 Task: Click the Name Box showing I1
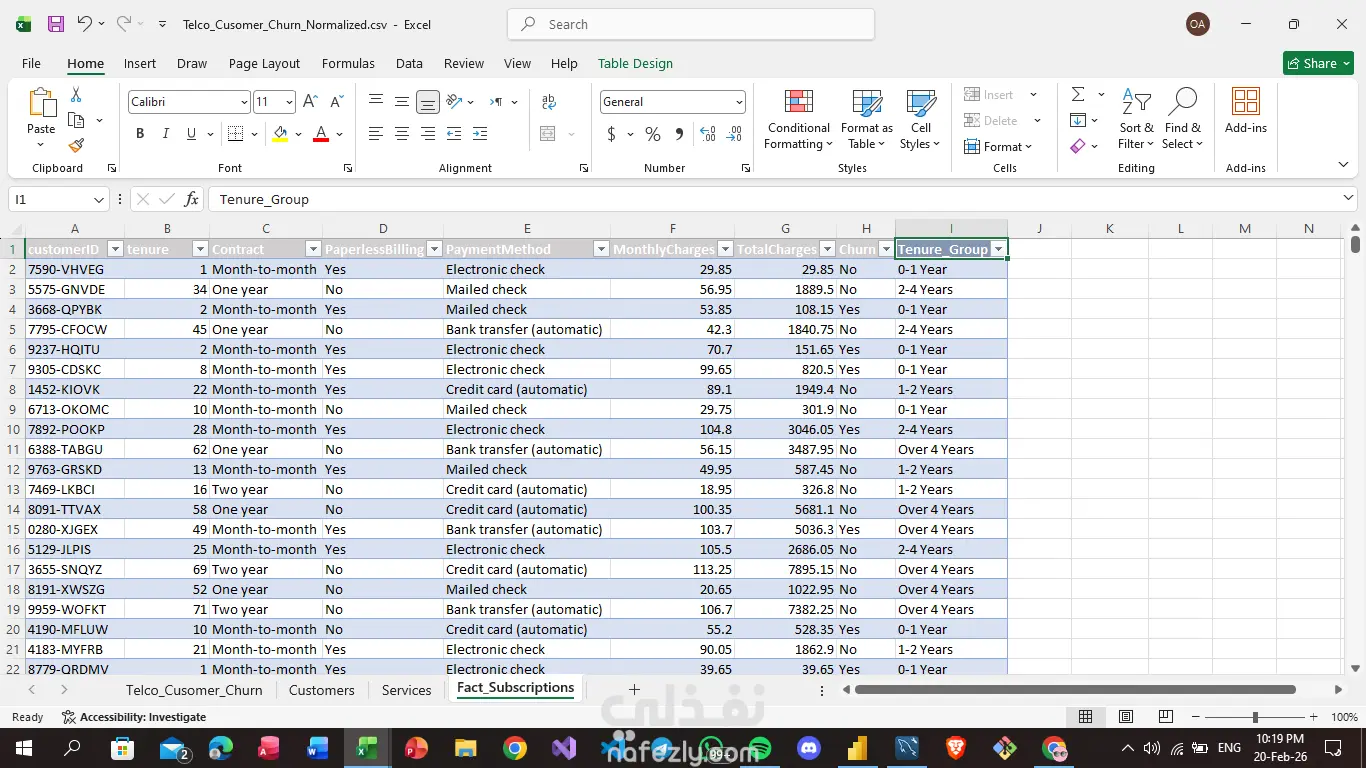[x=48, y=199]
